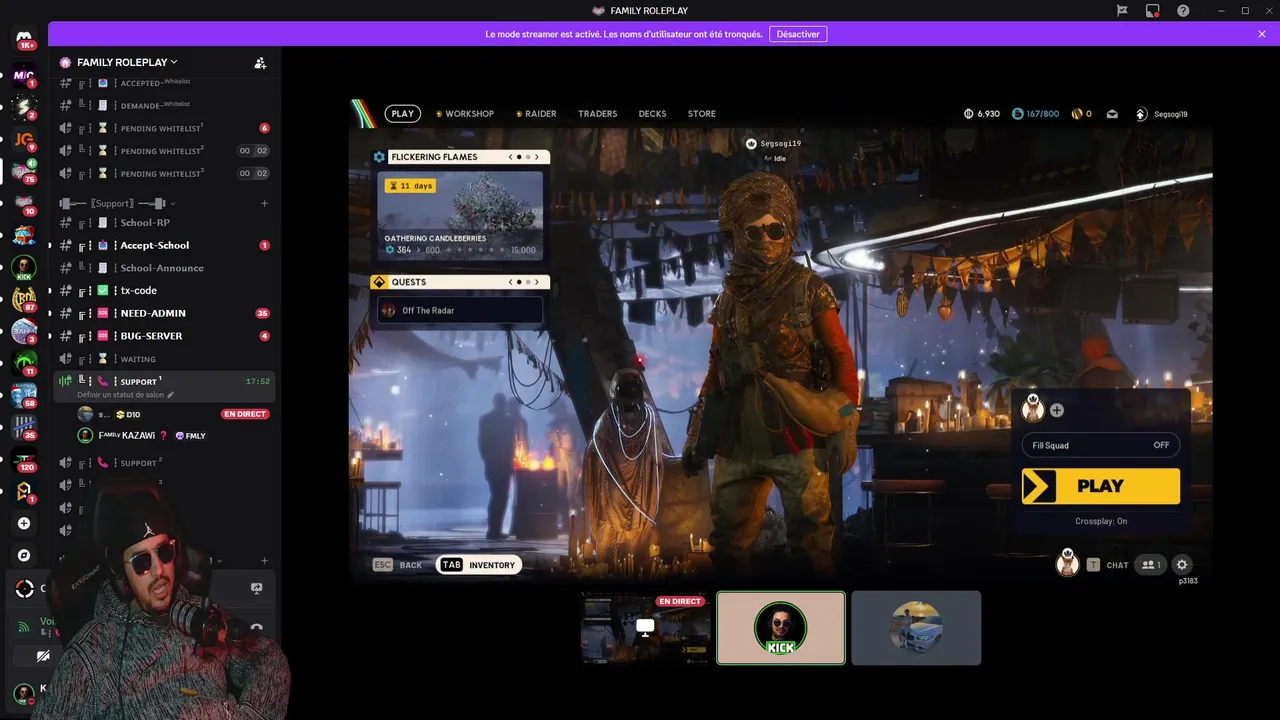Join the SUPPORT 2 voice channel
Image resolution: width=1280 pixels, height=720 pixels.
click(x=164, y=463)
